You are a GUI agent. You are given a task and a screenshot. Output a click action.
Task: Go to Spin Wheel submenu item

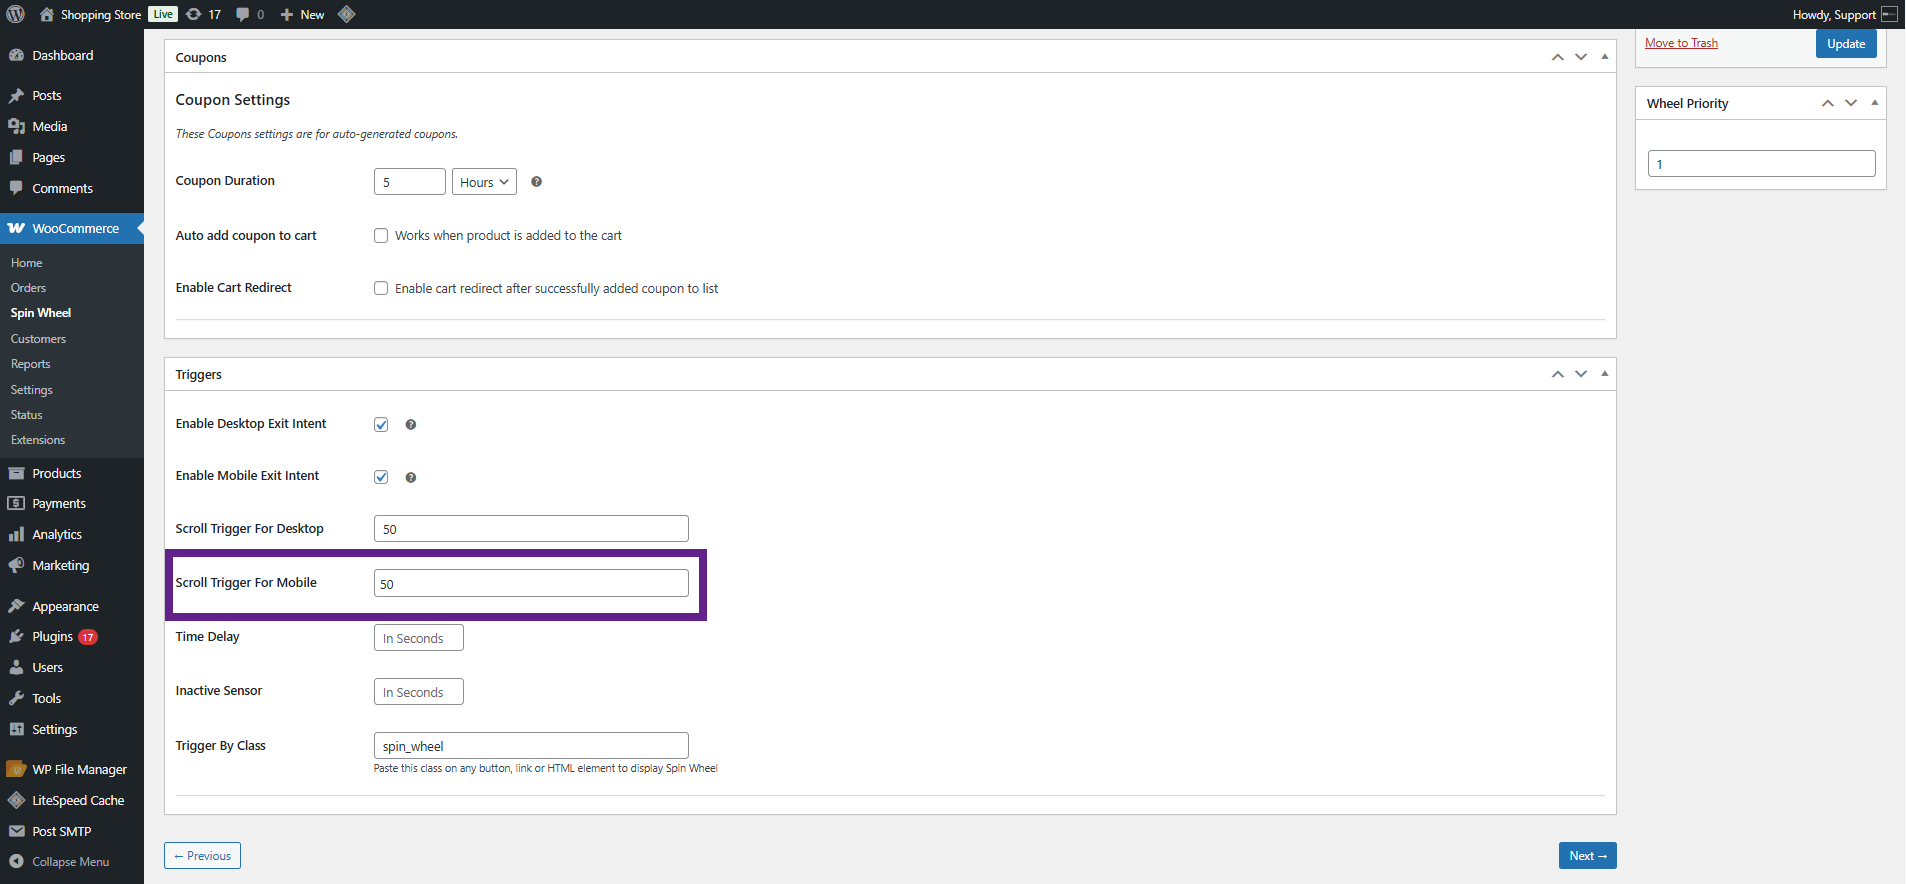(41, 313)
